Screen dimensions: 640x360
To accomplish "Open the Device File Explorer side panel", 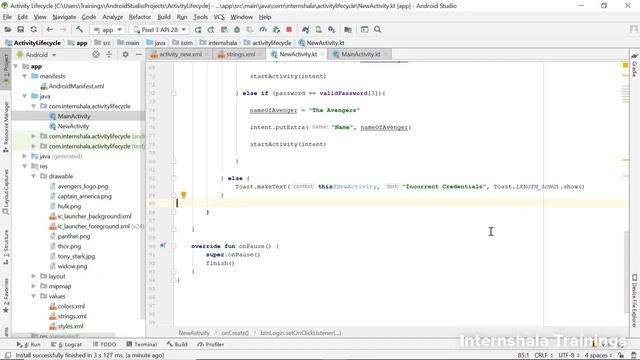I will 634,300.
